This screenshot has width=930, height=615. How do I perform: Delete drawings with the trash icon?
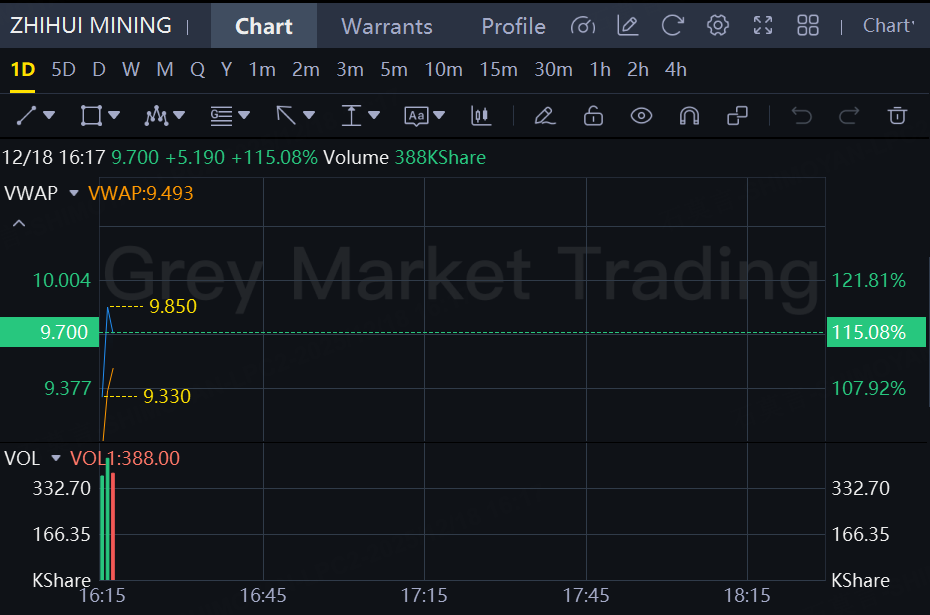898,116
